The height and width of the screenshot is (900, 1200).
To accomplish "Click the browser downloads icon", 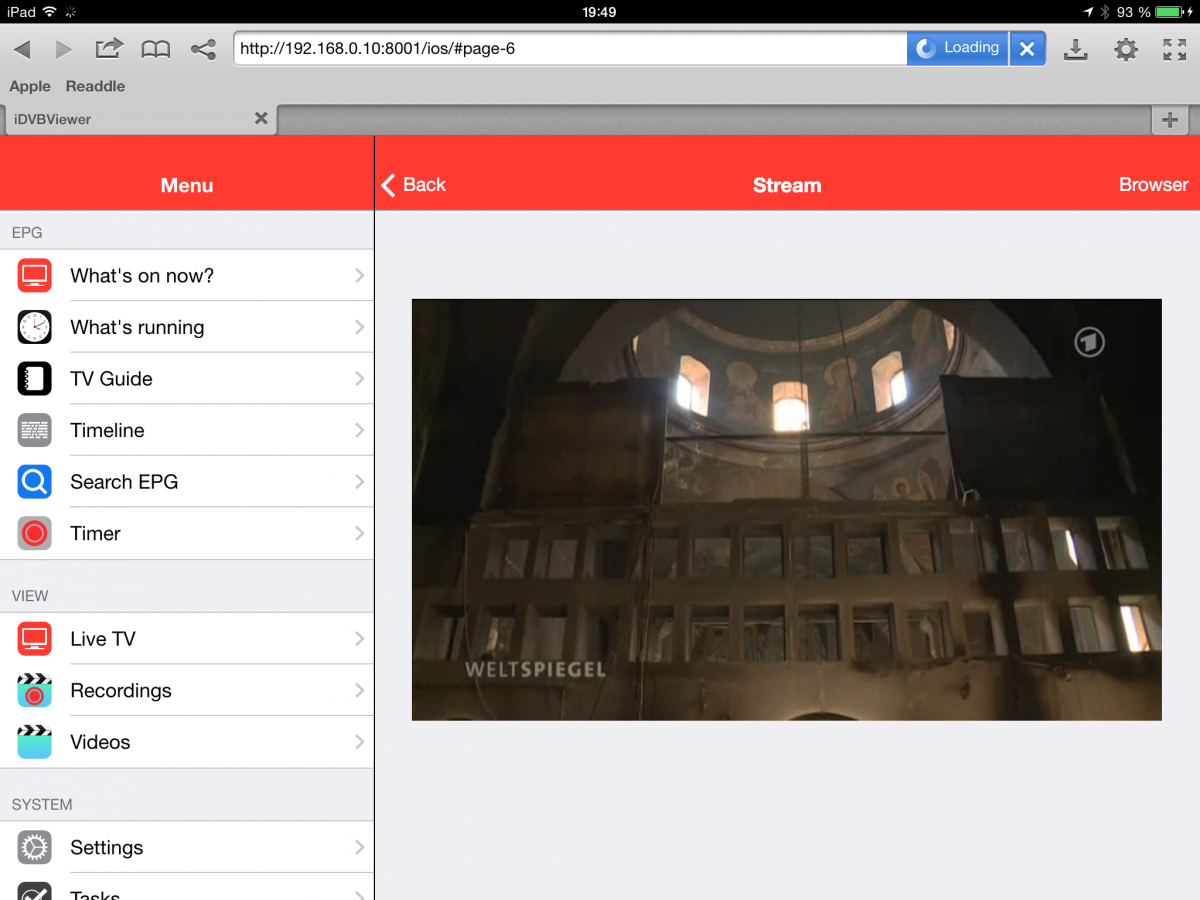I will tap(1075, 49).
